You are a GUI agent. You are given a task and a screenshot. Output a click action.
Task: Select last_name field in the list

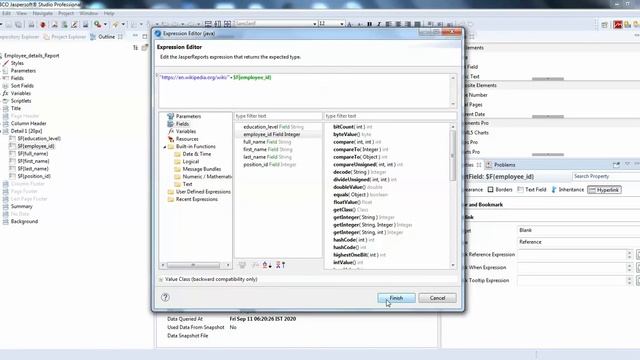pos(267,157)
